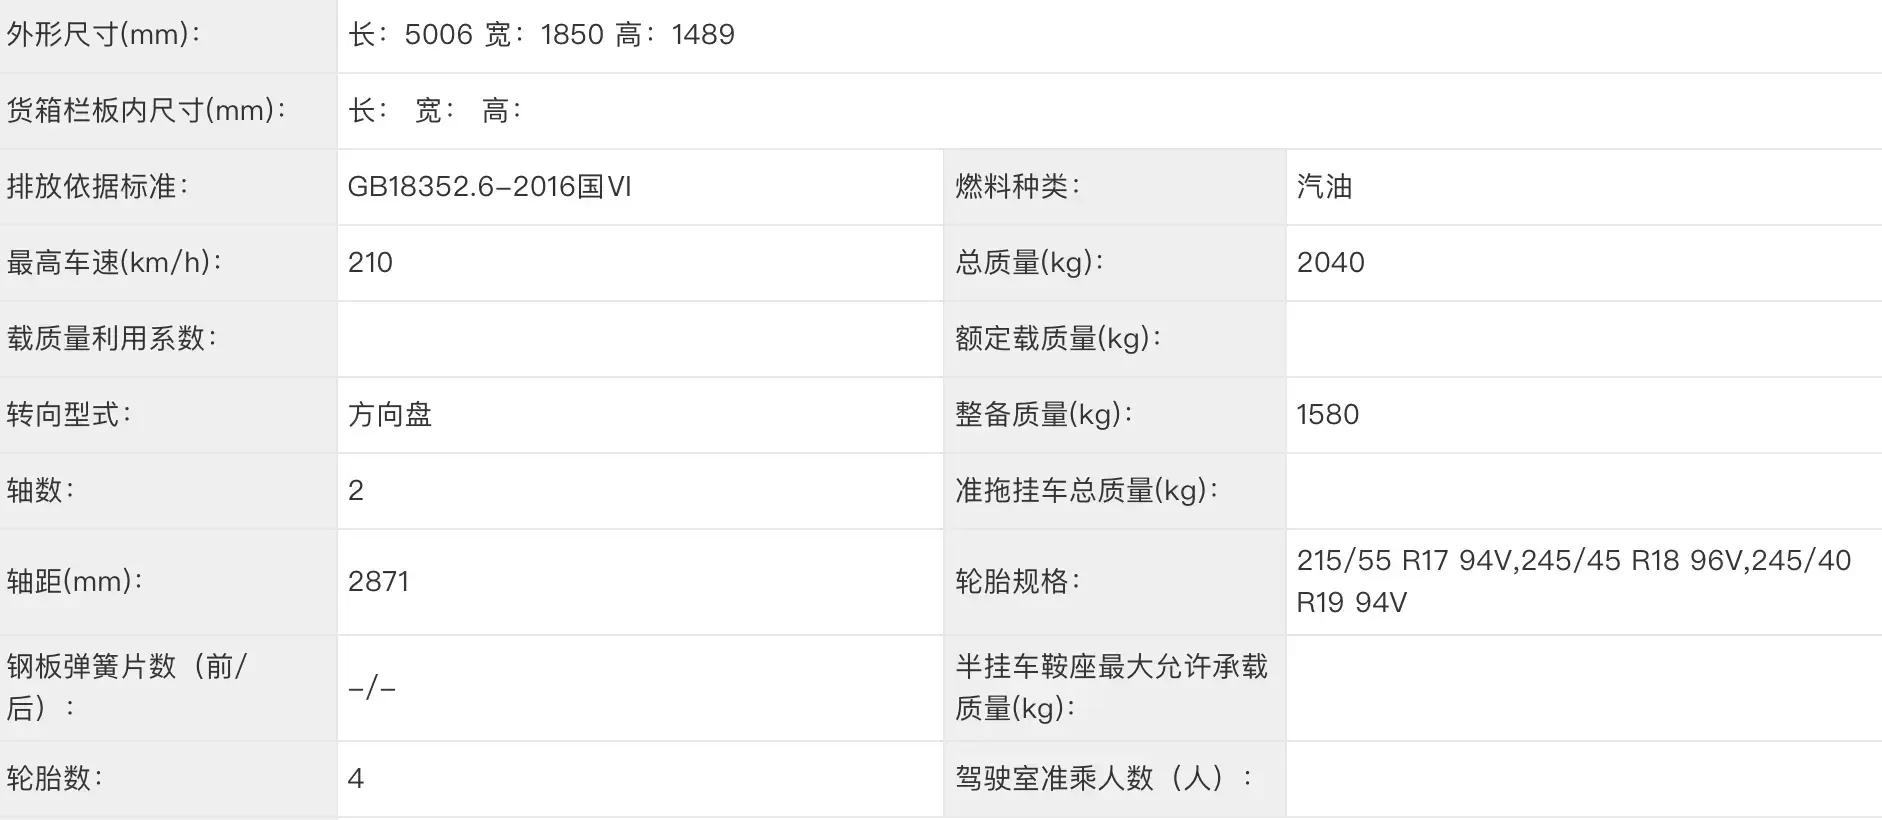Click the curb weight value 1580
Screen dimensions: 1882x820
1327,415
